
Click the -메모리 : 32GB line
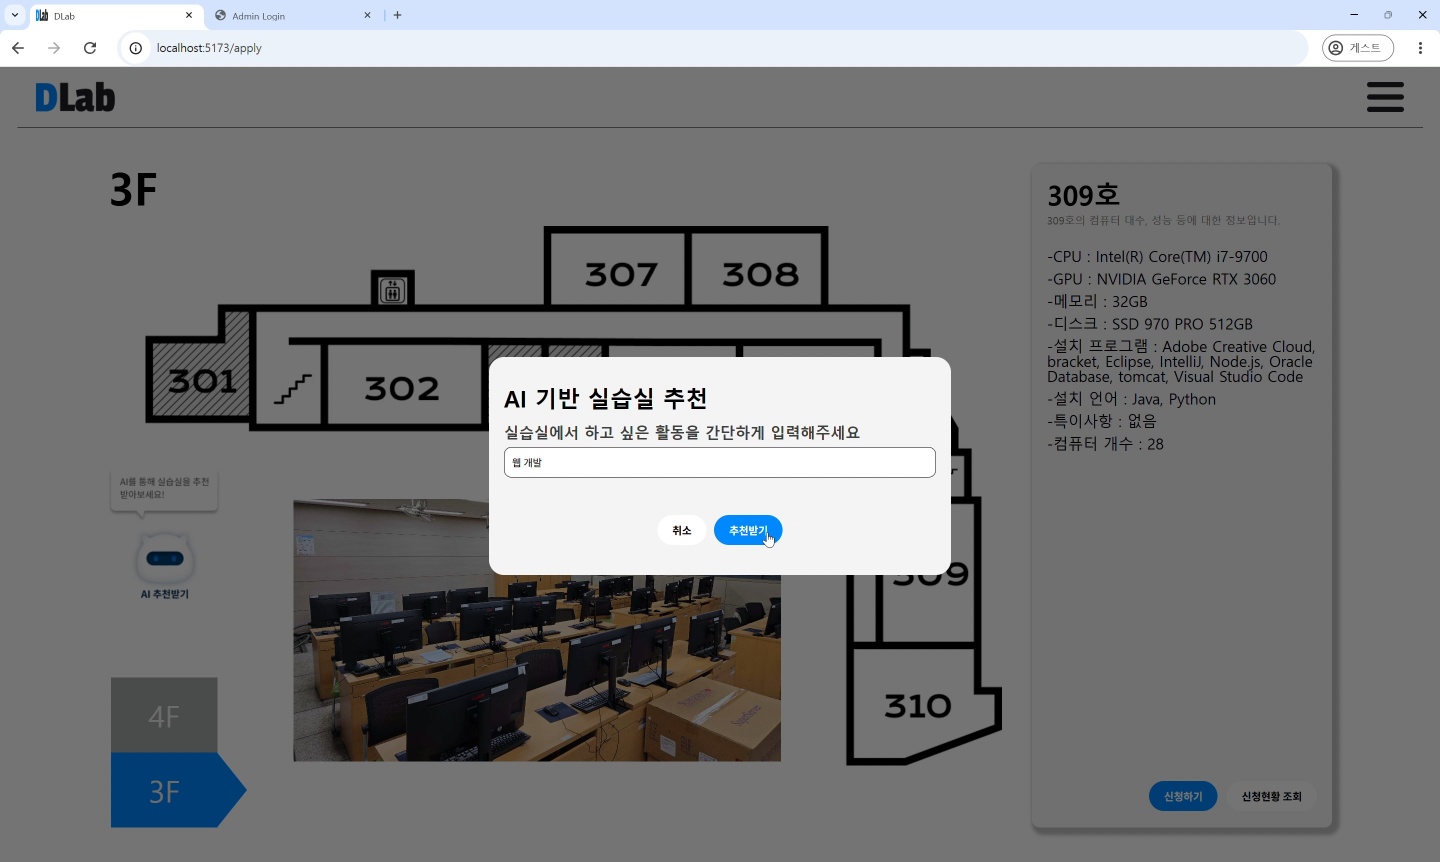point(1098,301)
